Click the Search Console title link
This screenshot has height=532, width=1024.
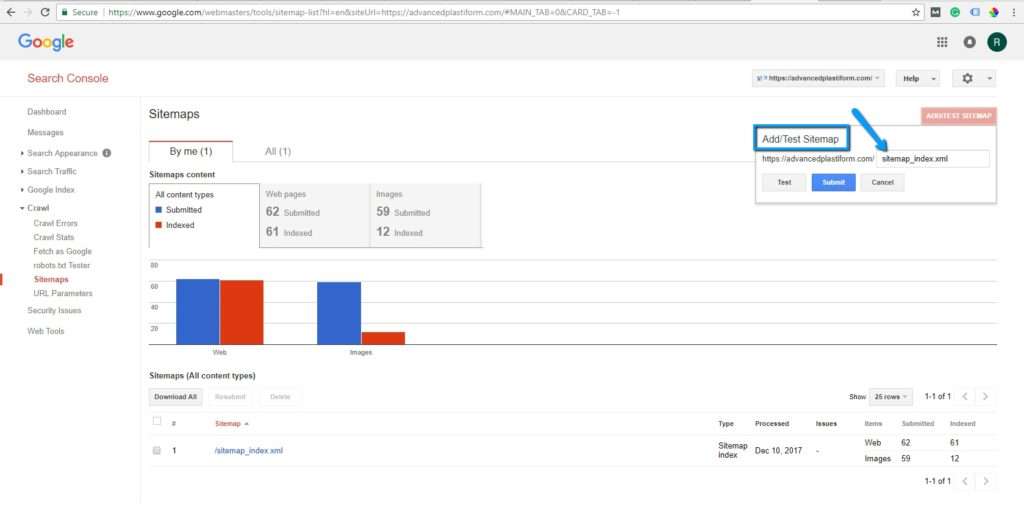click(67, 78)
